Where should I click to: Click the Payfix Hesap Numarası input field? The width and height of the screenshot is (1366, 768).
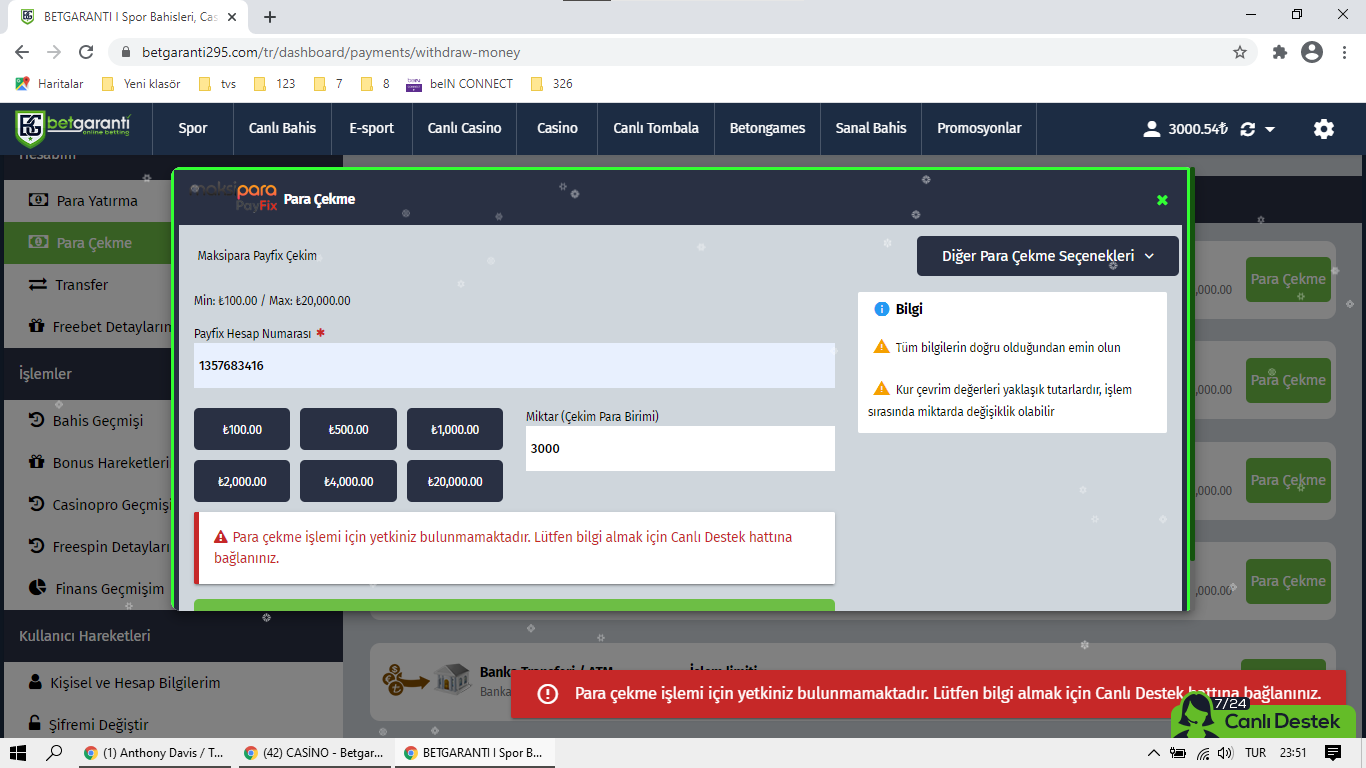pos(514,366)
